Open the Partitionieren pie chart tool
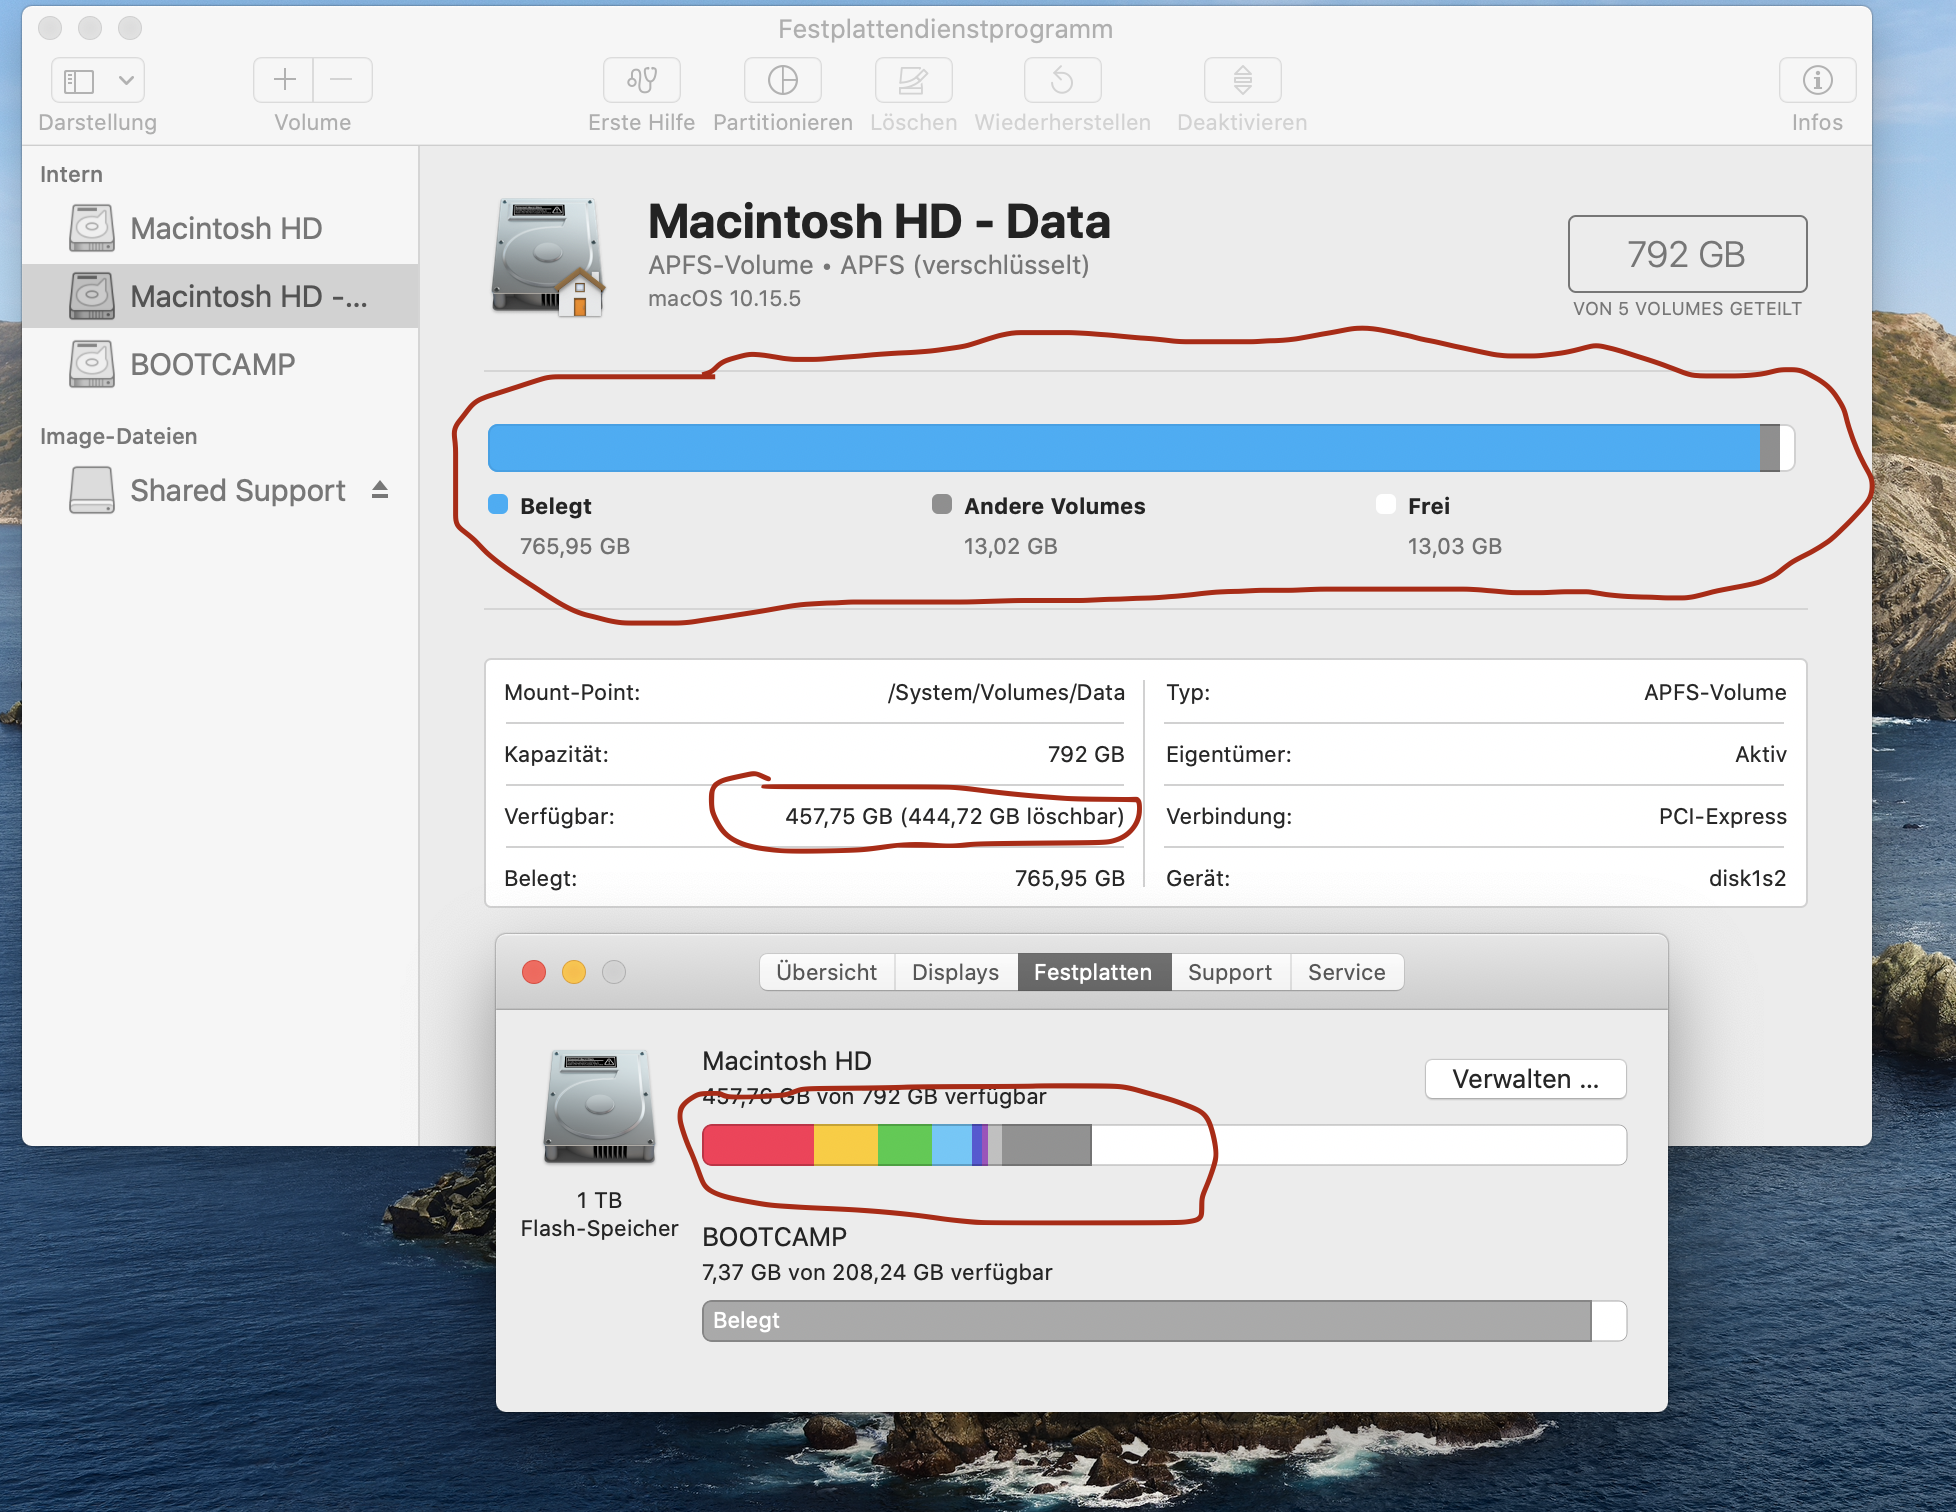Viewport: 1956px width, 1512px height. pyautogui.click(x=782, y=80)
